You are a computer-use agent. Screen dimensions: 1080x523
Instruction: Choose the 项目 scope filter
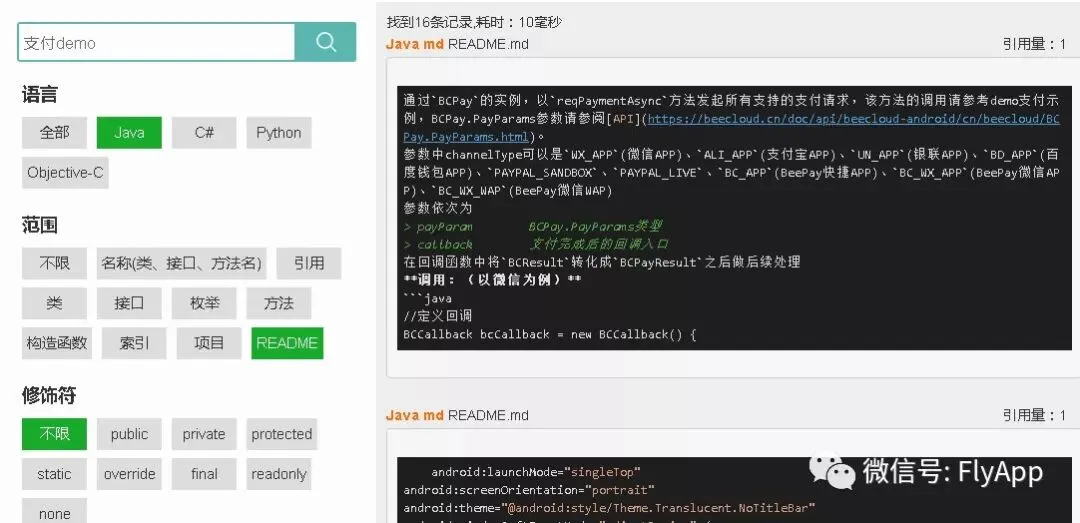click(209, 343)
